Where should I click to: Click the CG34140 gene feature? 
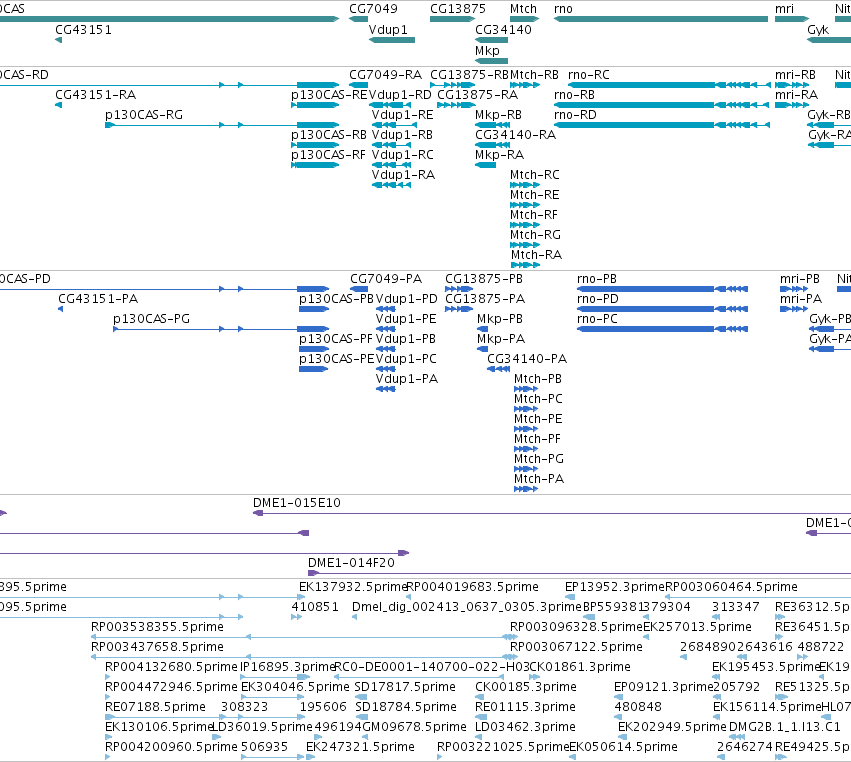coord(491,40)
